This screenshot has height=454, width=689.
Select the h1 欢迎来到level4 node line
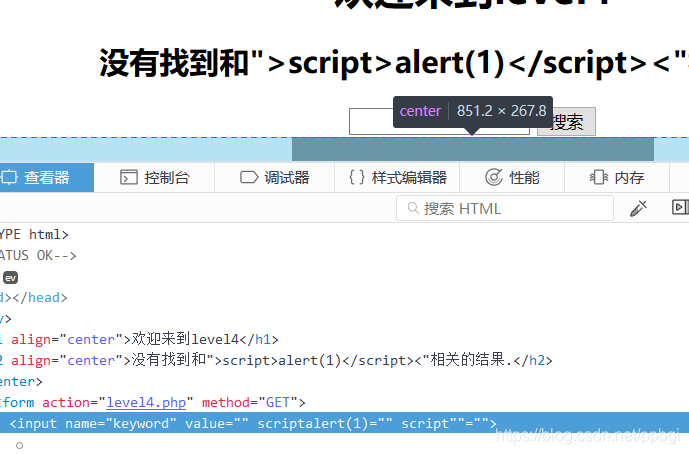pyautogui.click(x=139, y=339)
